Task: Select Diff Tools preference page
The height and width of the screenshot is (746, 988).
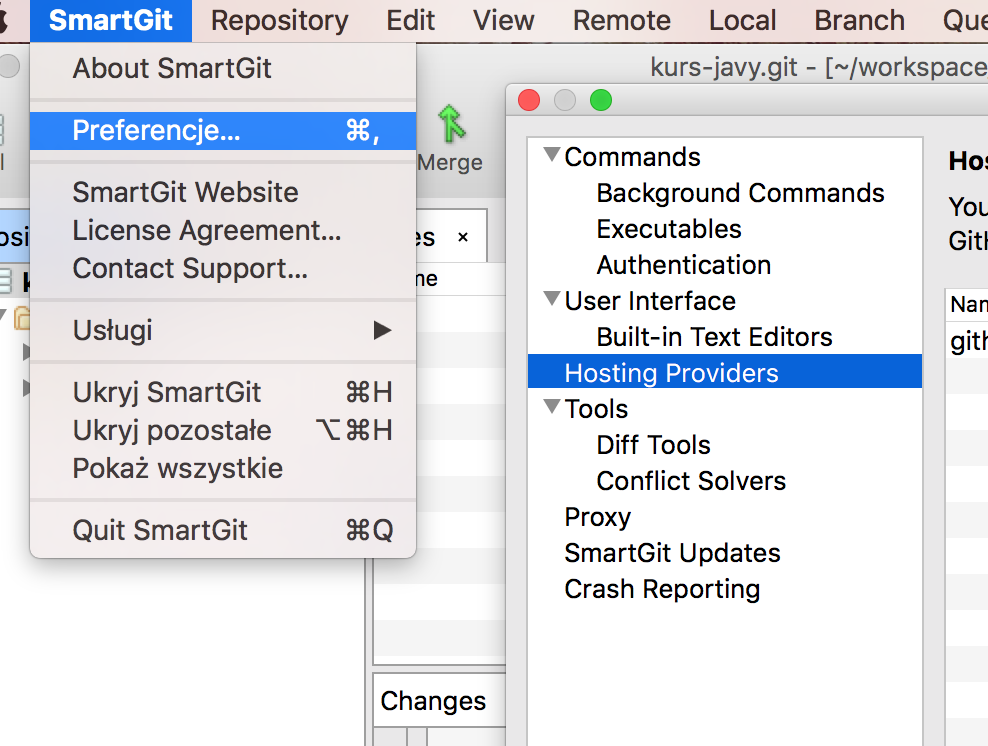Action: 653,444
